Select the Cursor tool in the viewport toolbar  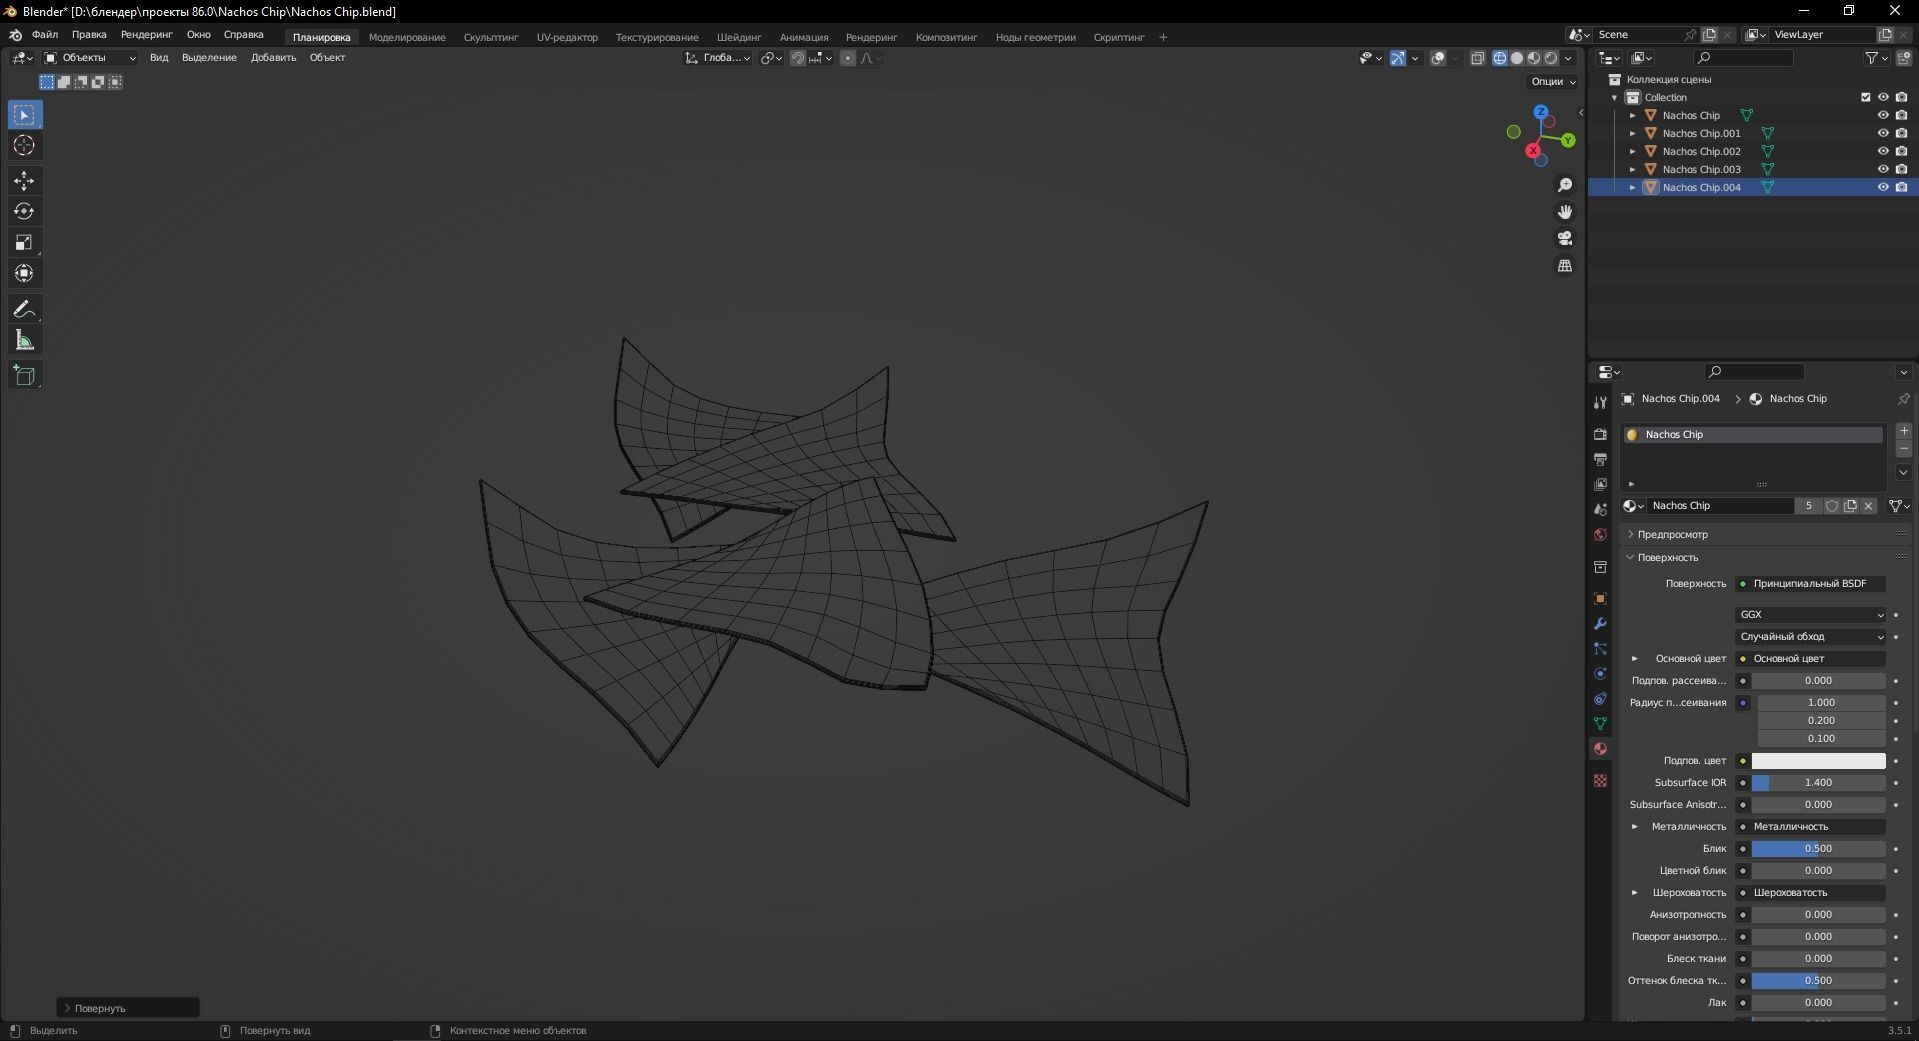point(24,146)
